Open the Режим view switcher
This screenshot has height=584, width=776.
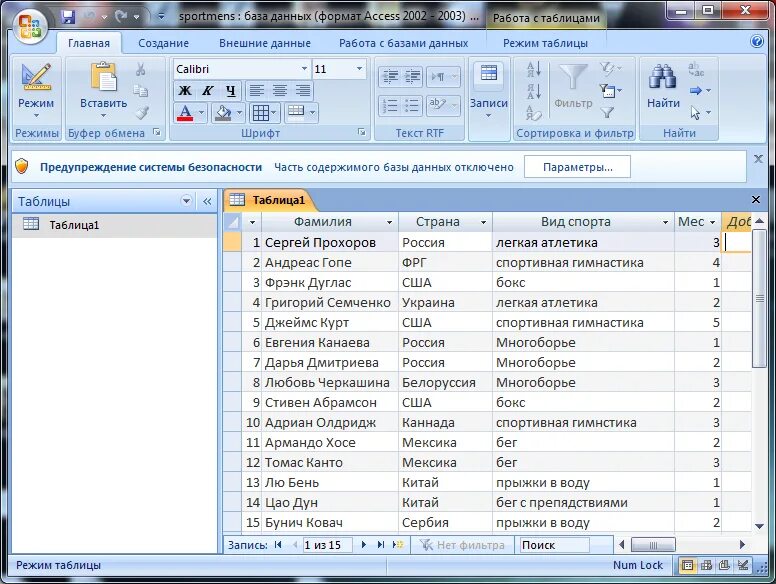tap(36, 92)
